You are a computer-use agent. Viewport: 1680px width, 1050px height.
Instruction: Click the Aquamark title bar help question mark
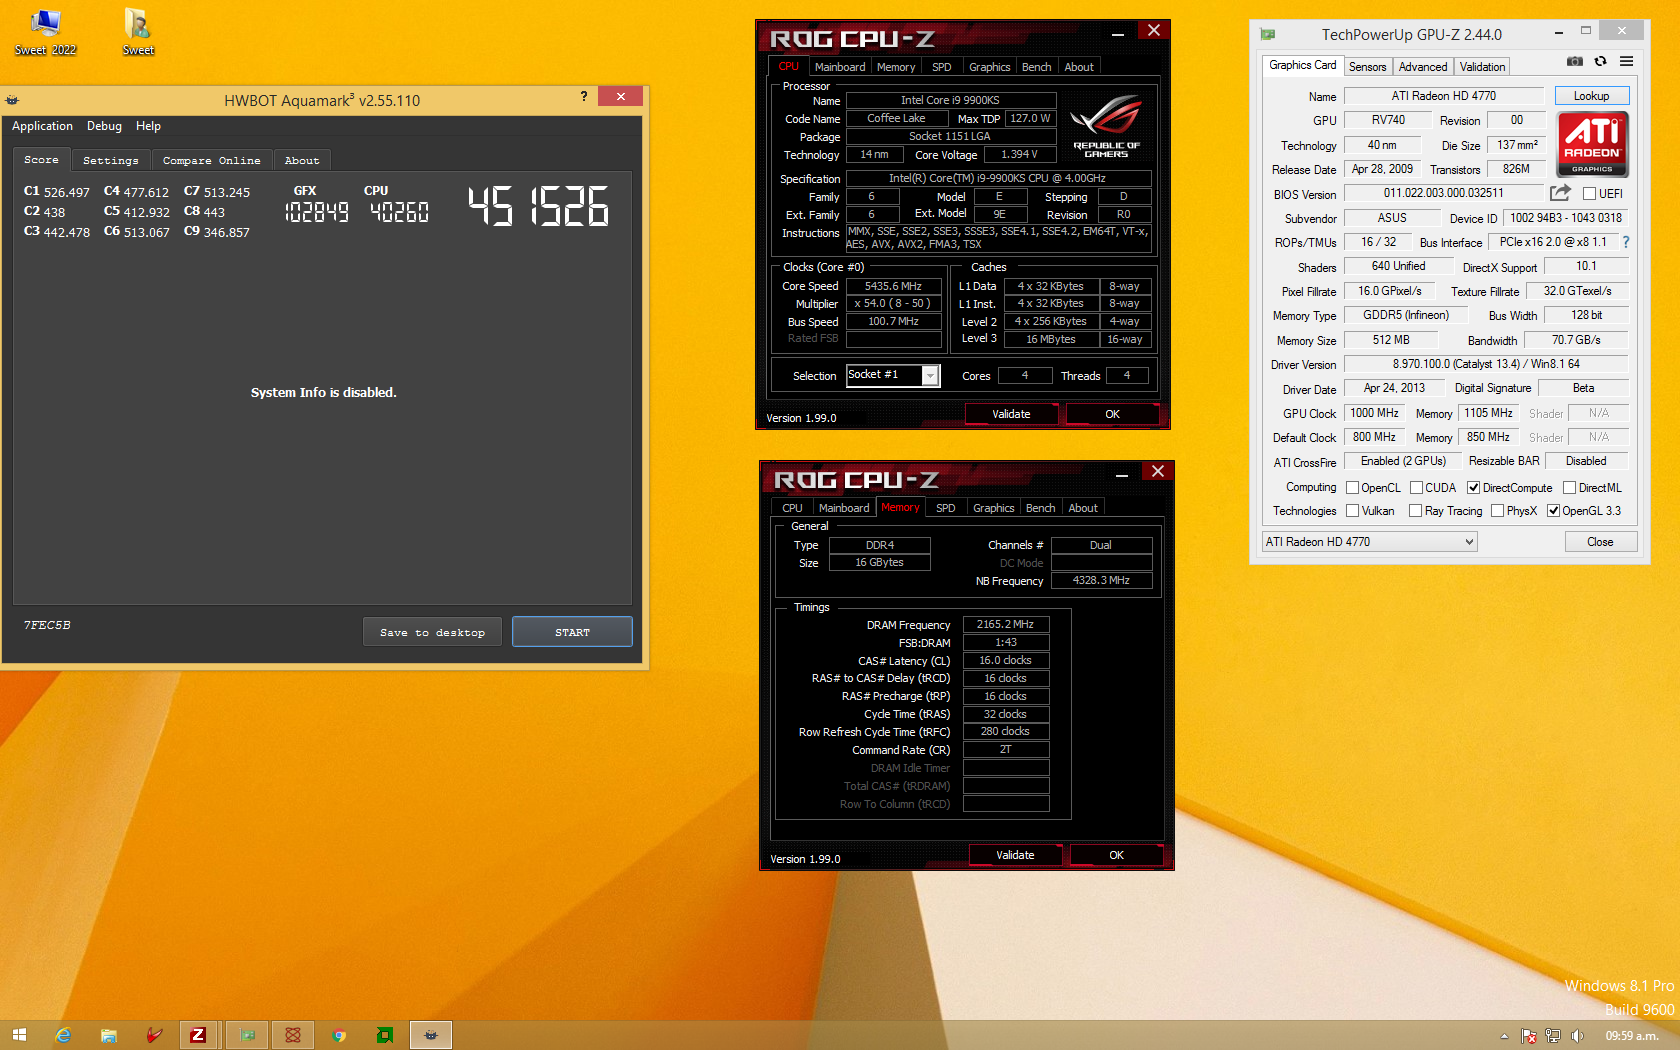point(584,96)
